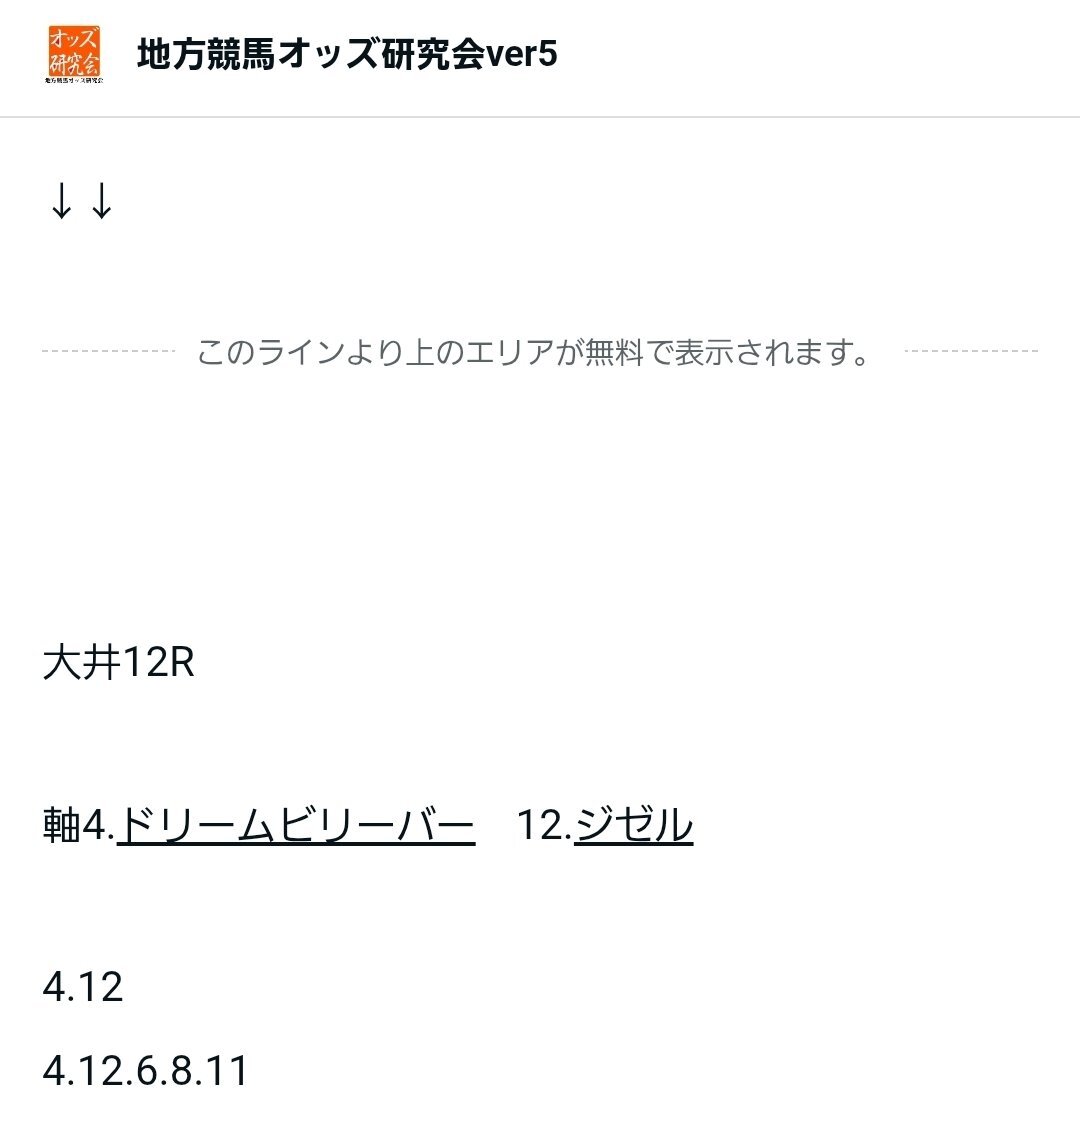Click the header's bottom divider line

pos(540,117)
